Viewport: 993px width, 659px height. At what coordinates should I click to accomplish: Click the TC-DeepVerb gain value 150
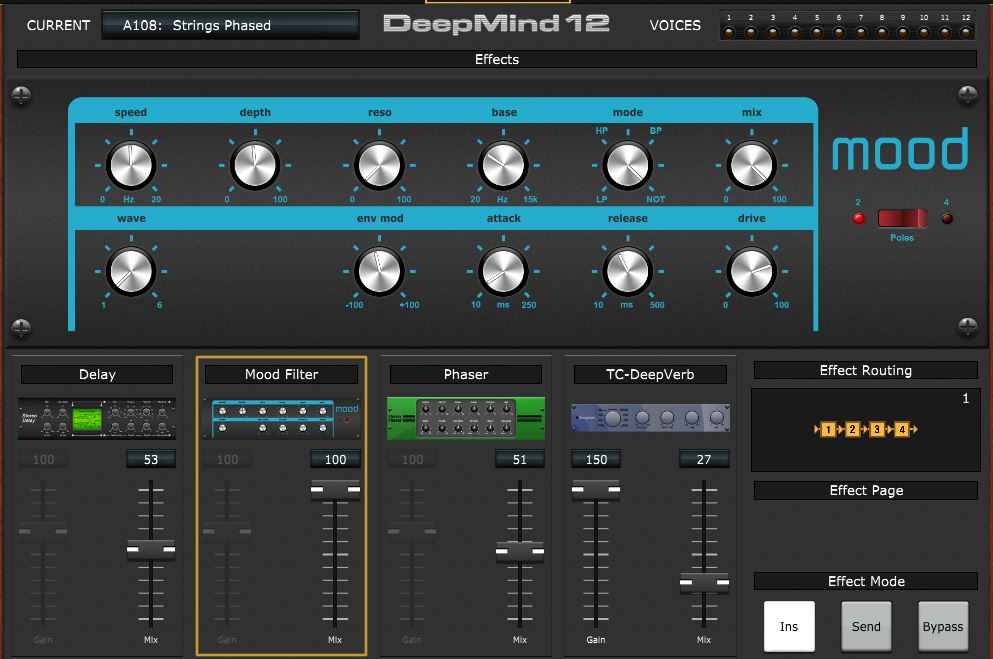(x=596, y=460)
